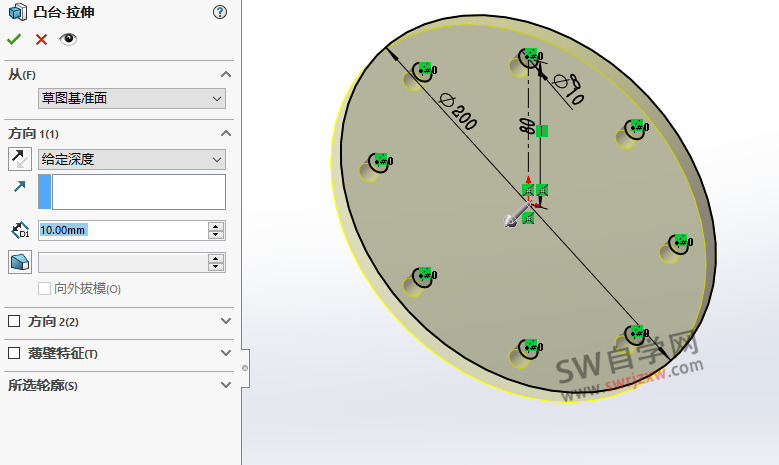Click the Ø200 diameter dimension
Viewport: 779px width, 465px height.
(x=458, y=112)
